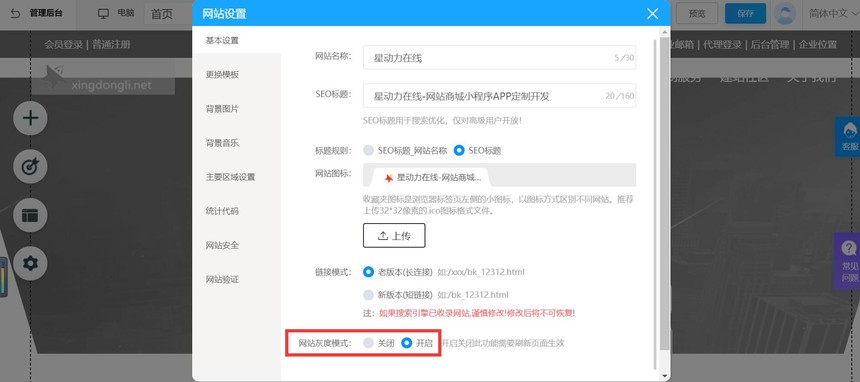Select the SEO标题 radio option
Screen dimensions: 860x382
pyautogui.click(x=459, y=150)
